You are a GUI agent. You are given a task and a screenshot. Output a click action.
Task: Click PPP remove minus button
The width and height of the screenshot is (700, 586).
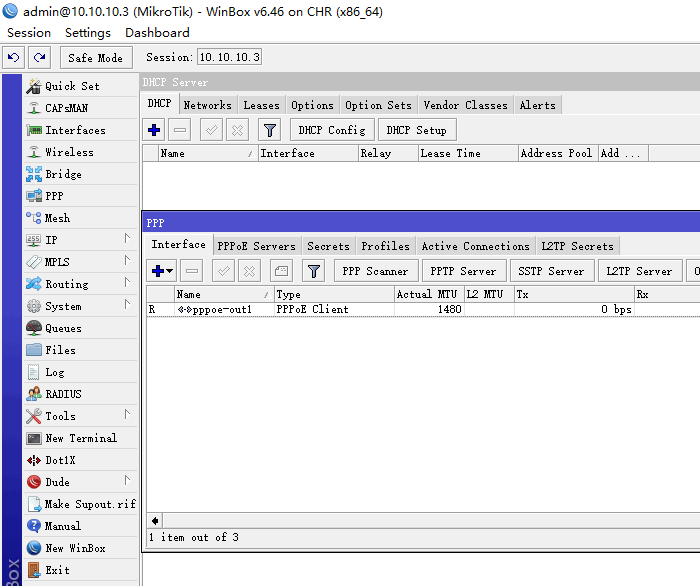(x=192, y=271)
